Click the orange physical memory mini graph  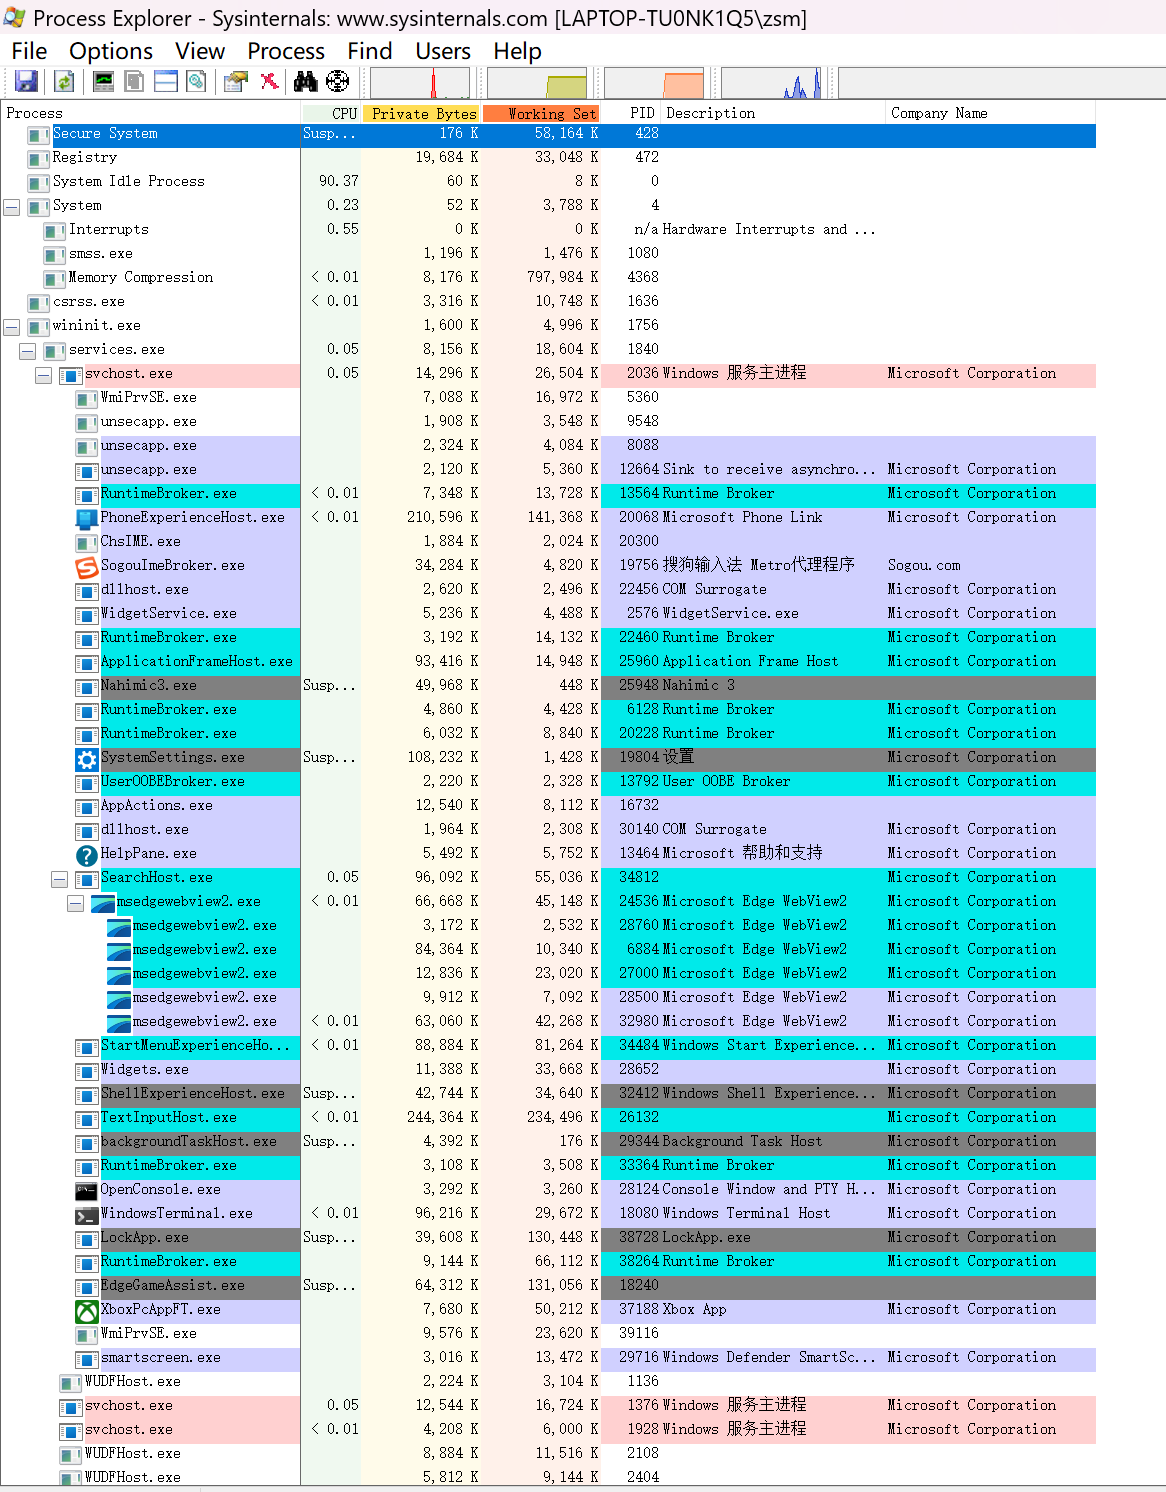click(x=654, y=83)
